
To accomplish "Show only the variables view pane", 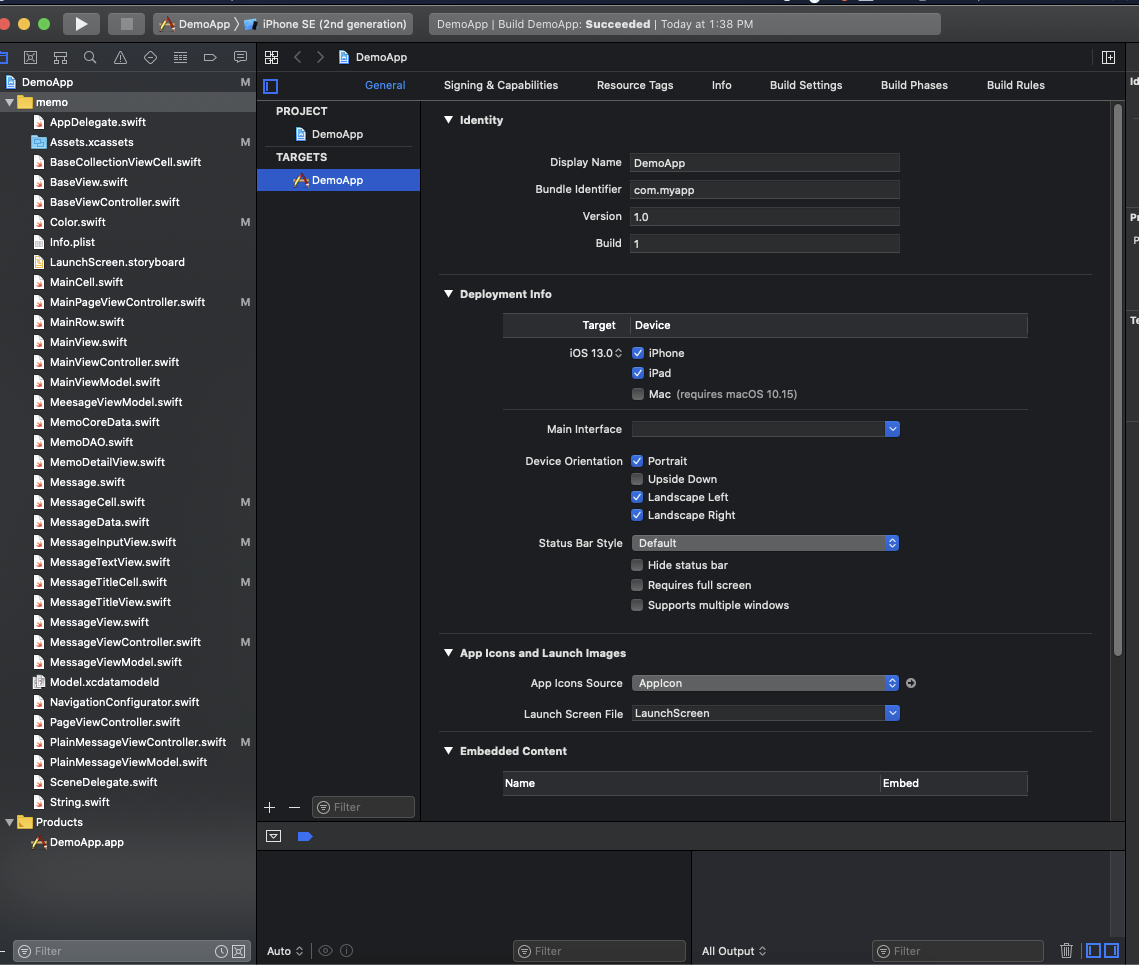I will point(1093,950).
